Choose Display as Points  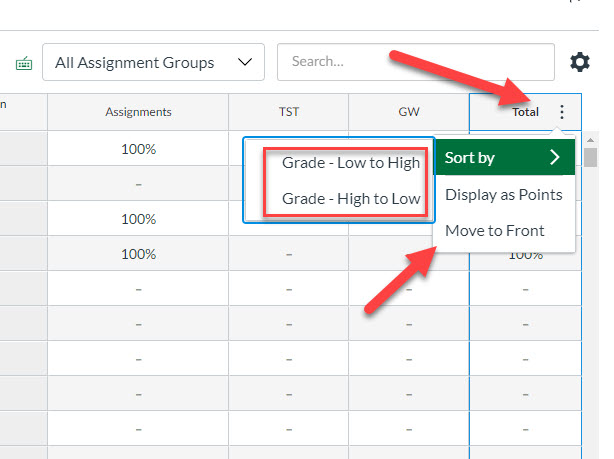(x=504, y=194)
